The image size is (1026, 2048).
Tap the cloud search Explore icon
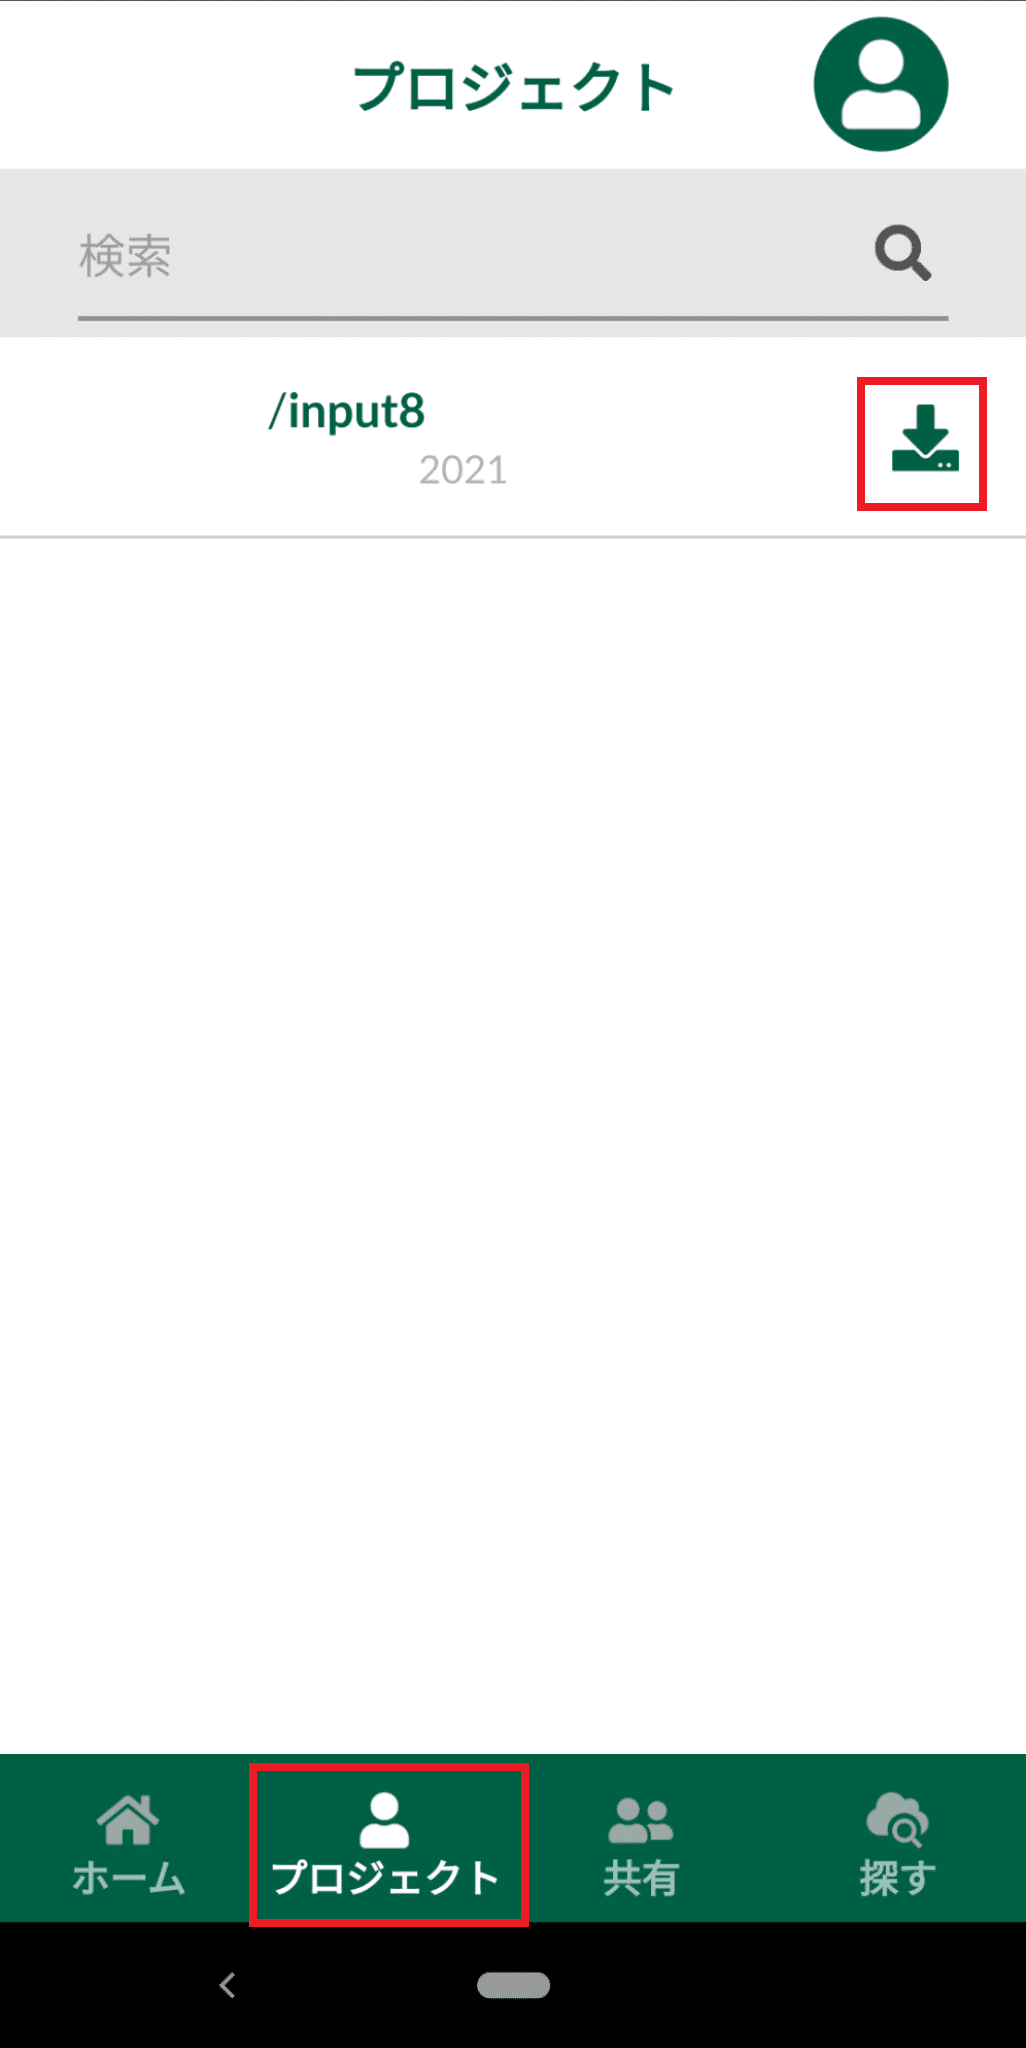pos(897,1819)
